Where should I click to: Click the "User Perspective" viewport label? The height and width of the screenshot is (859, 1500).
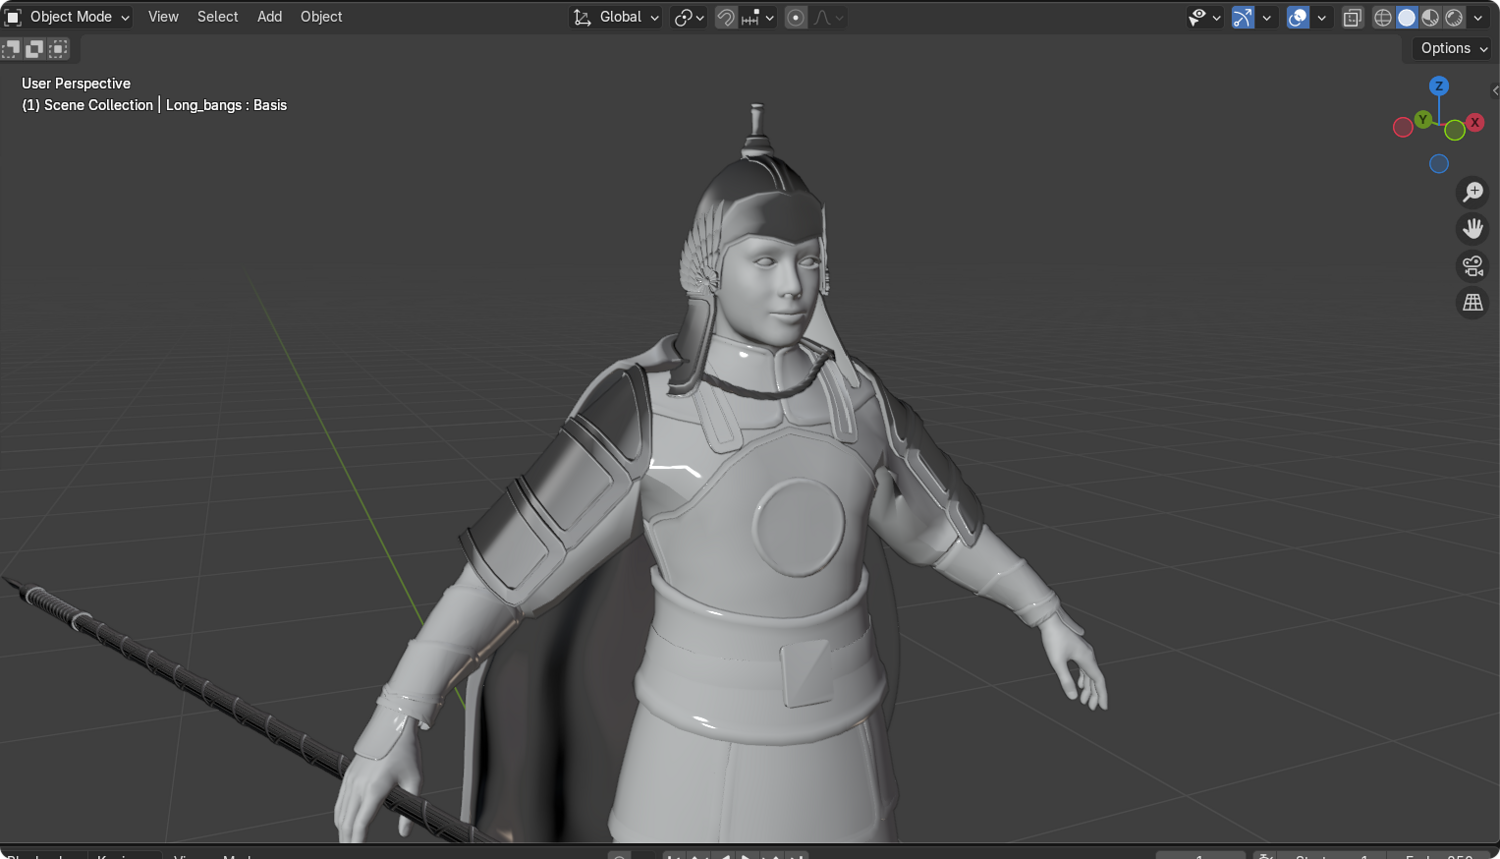[x=76, y=84]
